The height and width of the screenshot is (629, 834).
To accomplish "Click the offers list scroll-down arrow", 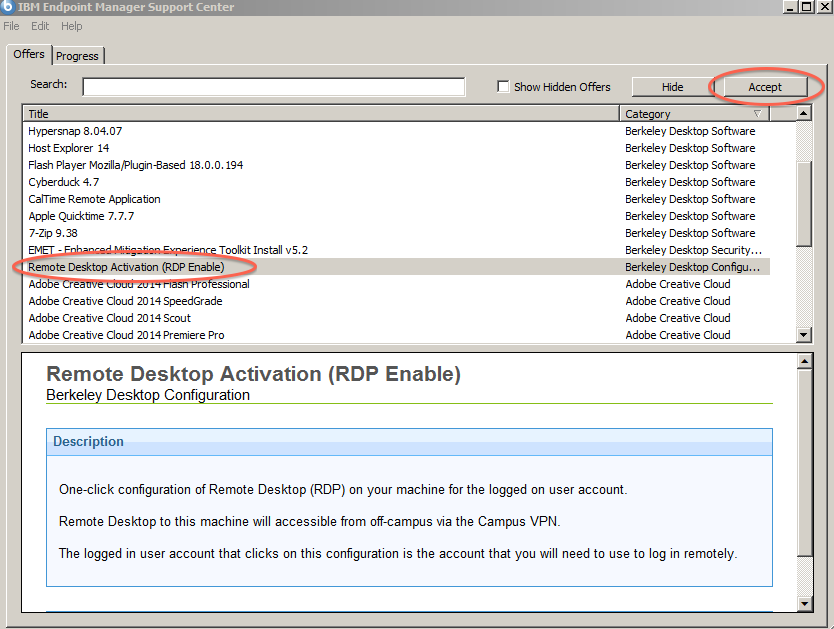I will tap(804, 335).
